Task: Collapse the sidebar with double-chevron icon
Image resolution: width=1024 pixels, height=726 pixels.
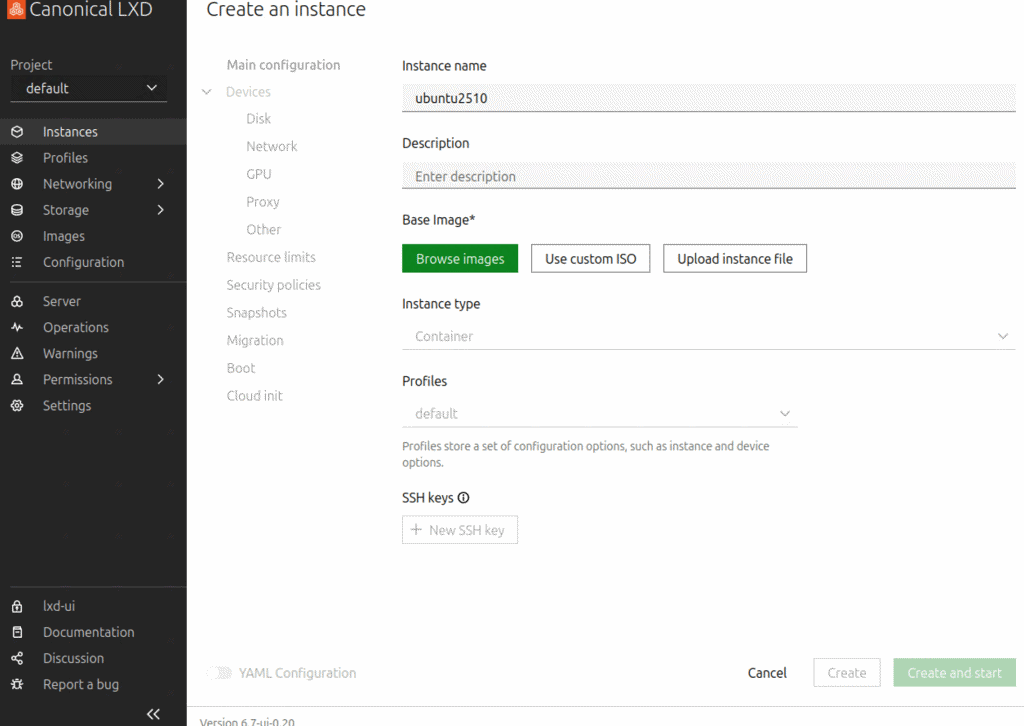Action: [153, 713]
